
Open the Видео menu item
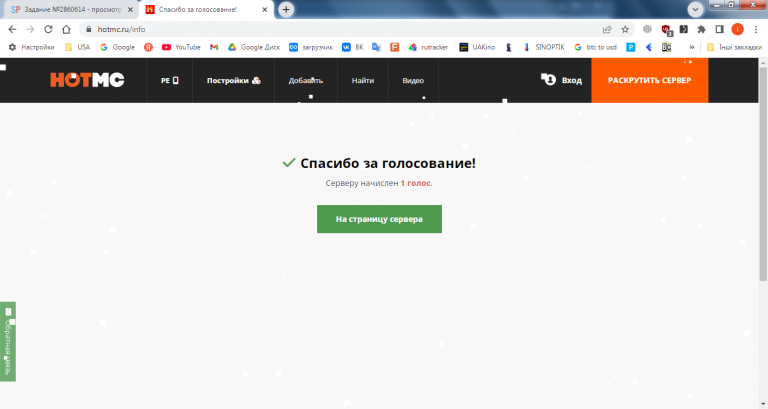click(413, 80)
